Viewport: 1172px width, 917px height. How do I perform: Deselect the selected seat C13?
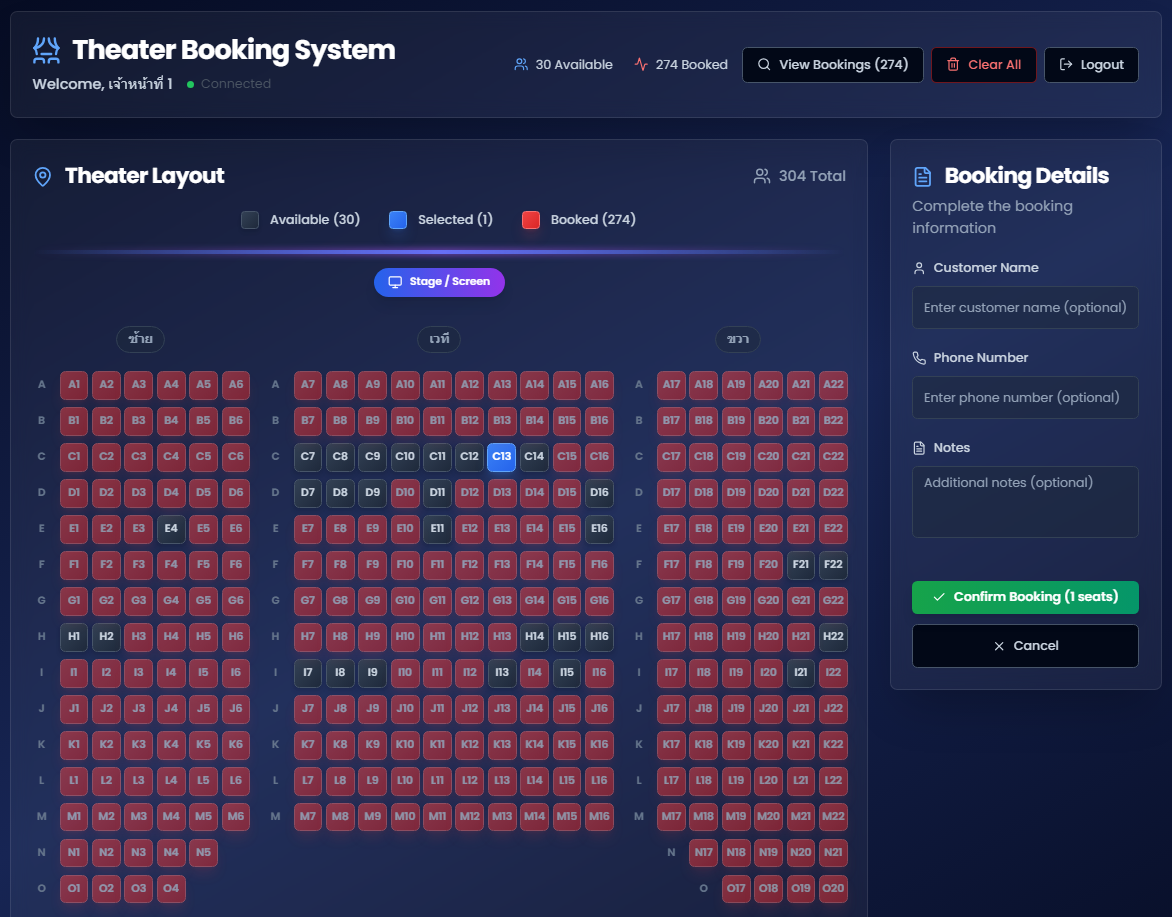click(x=502, y=457)
